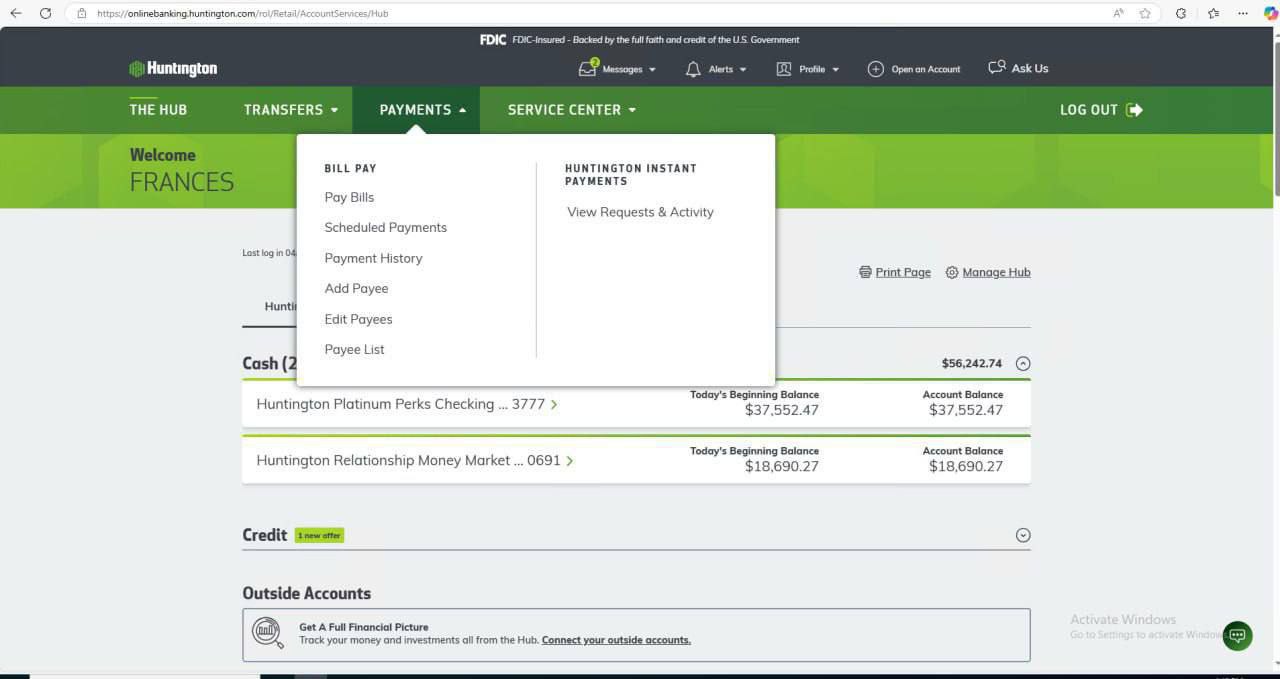1280x679 pixels.
Task: Click the Cash total $56,242.74
Action: [971, 364]
